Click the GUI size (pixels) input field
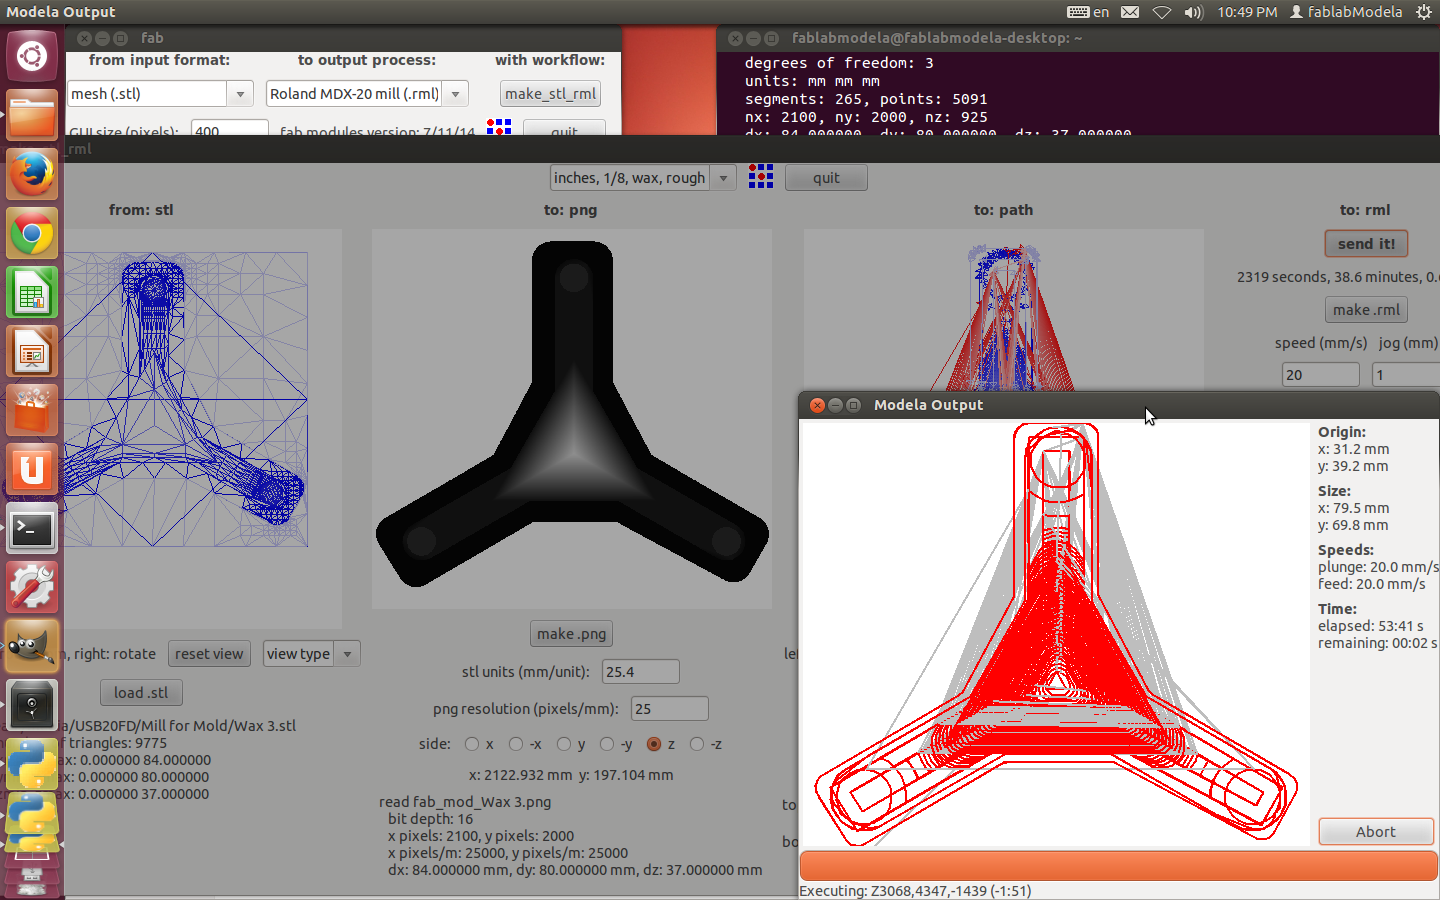This screenshot has height=900, width=1440. (230, 128)
